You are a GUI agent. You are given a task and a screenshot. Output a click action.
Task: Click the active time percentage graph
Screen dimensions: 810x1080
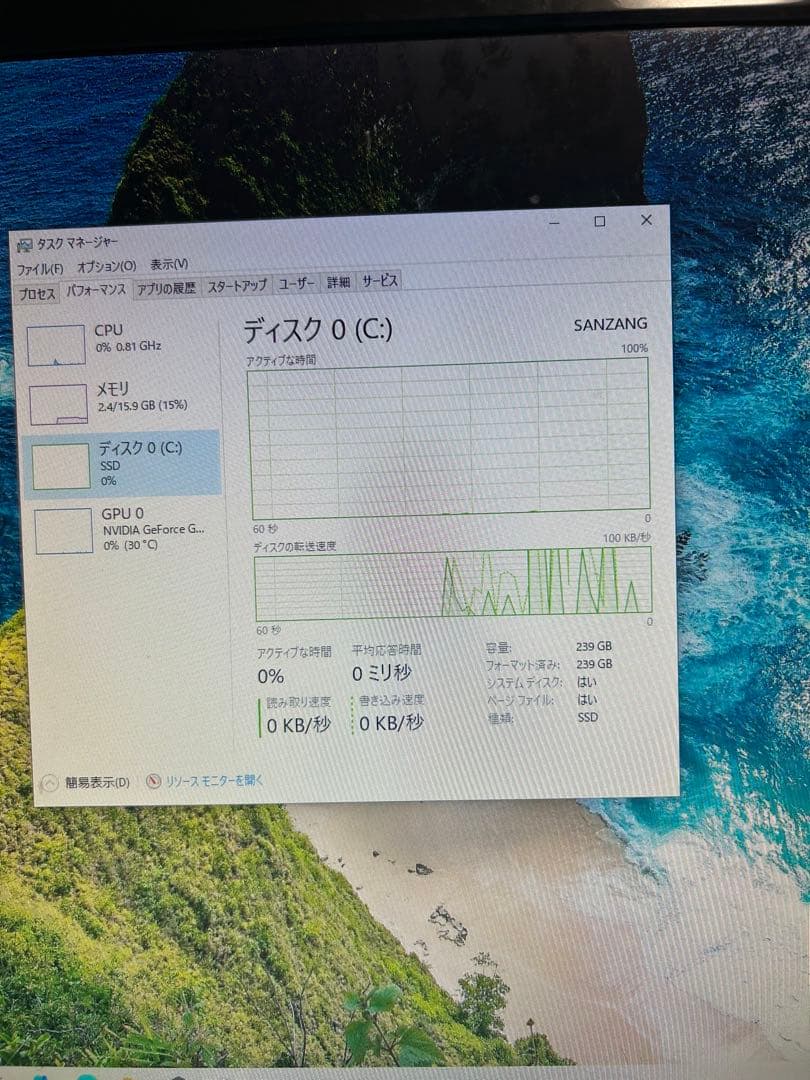point(450,440)
